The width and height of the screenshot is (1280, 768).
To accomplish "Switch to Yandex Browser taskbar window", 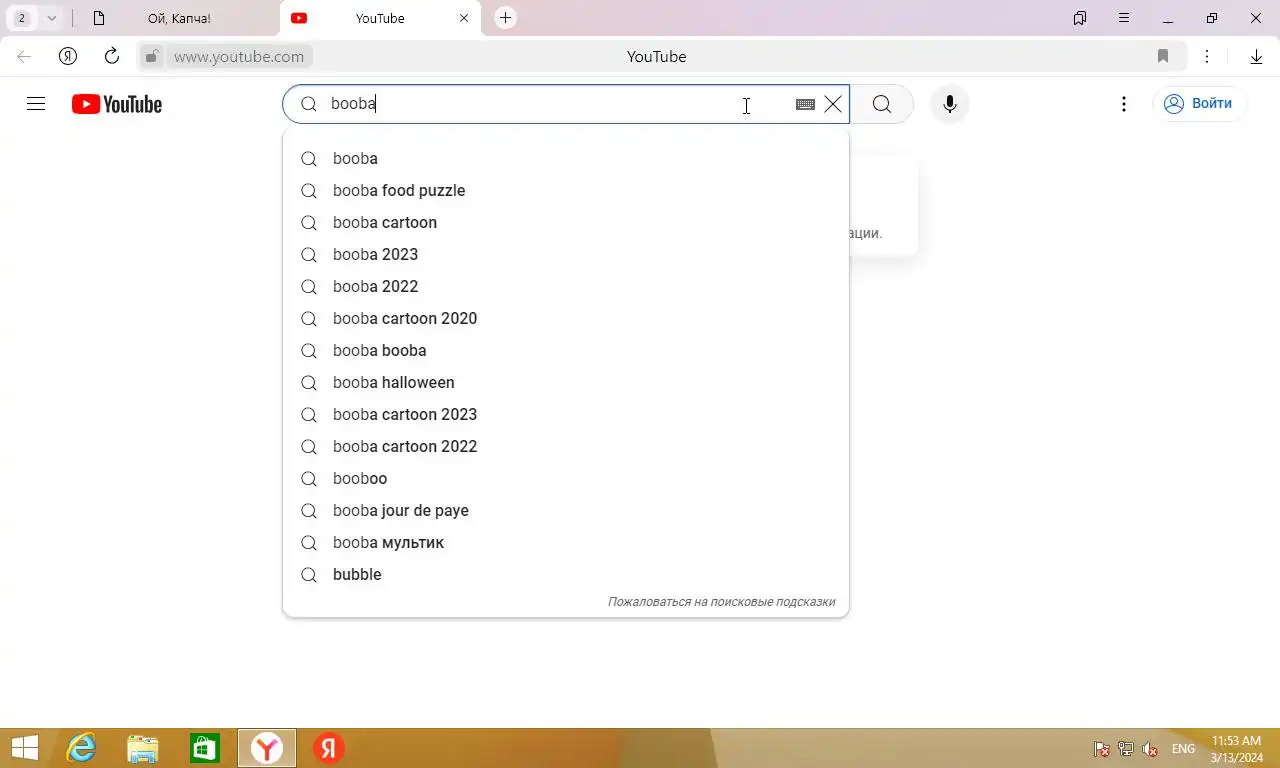I will point(267,748).
